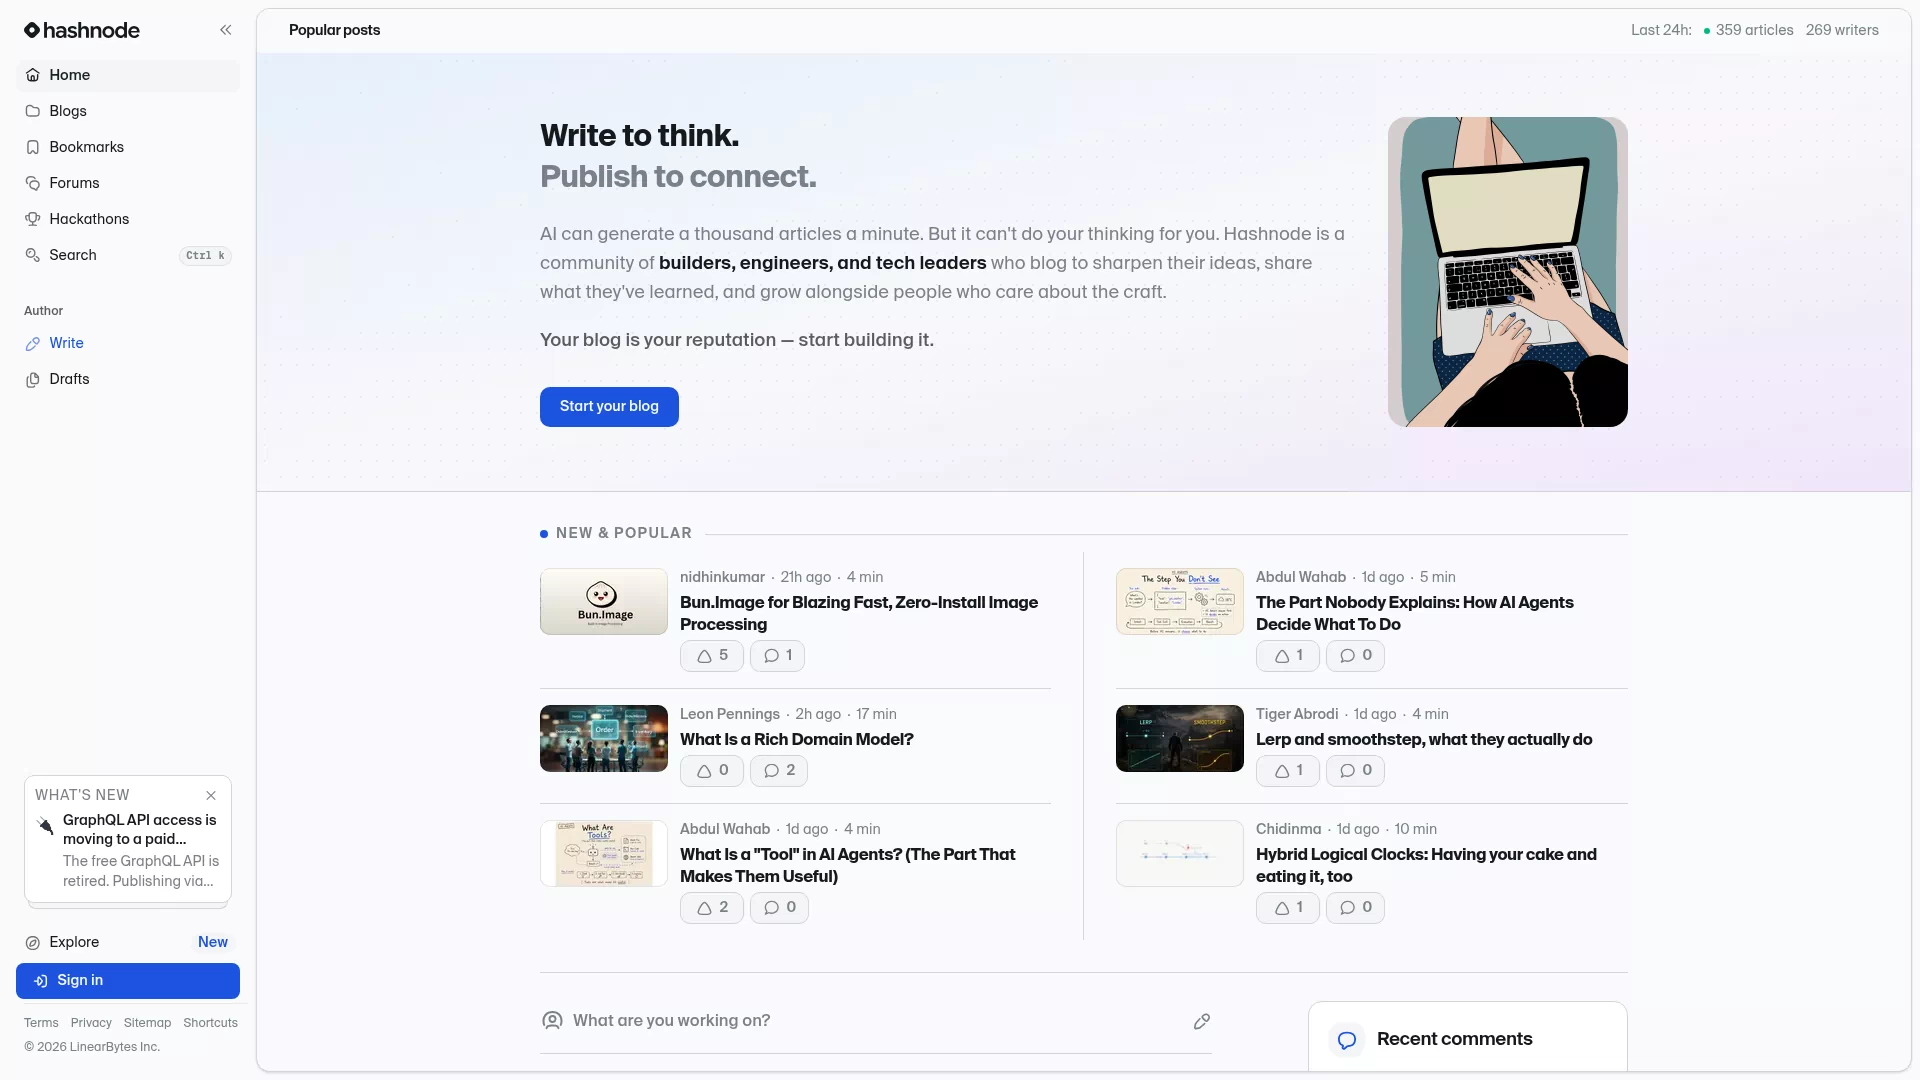
Task: Open Blogs in the sidebar
Action: (128, 111)
